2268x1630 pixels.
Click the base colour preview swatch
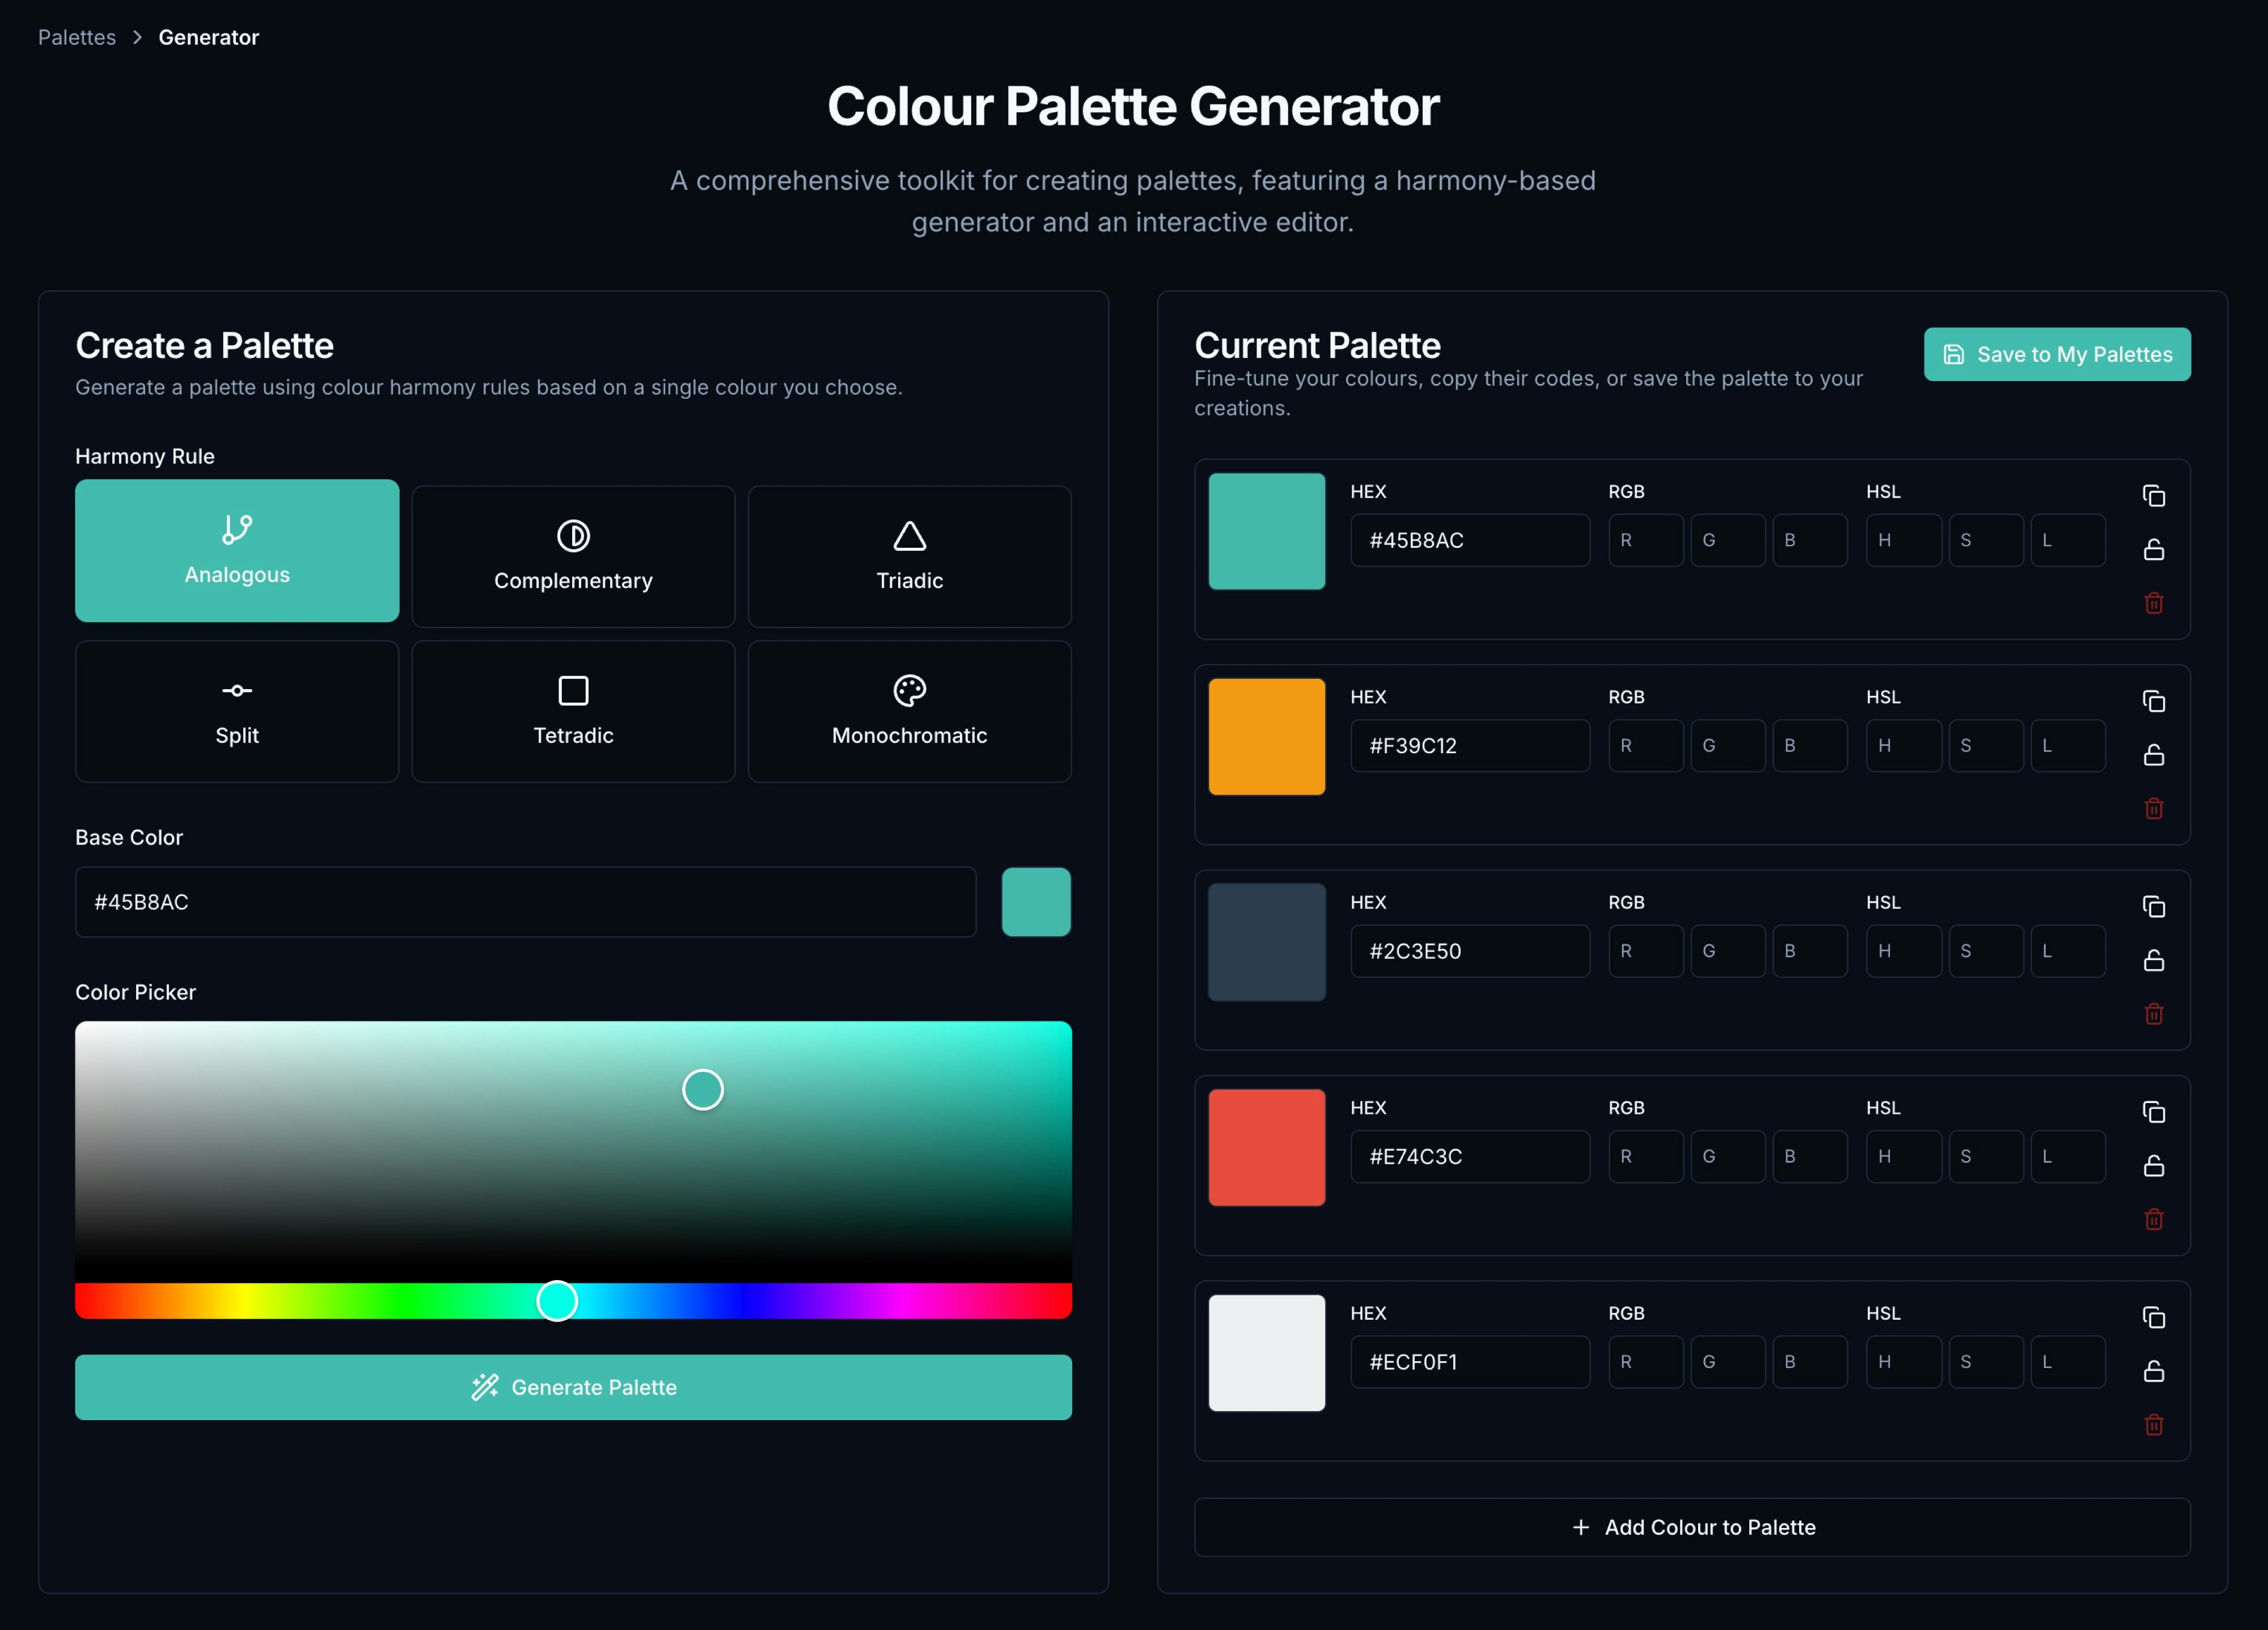1036,902
